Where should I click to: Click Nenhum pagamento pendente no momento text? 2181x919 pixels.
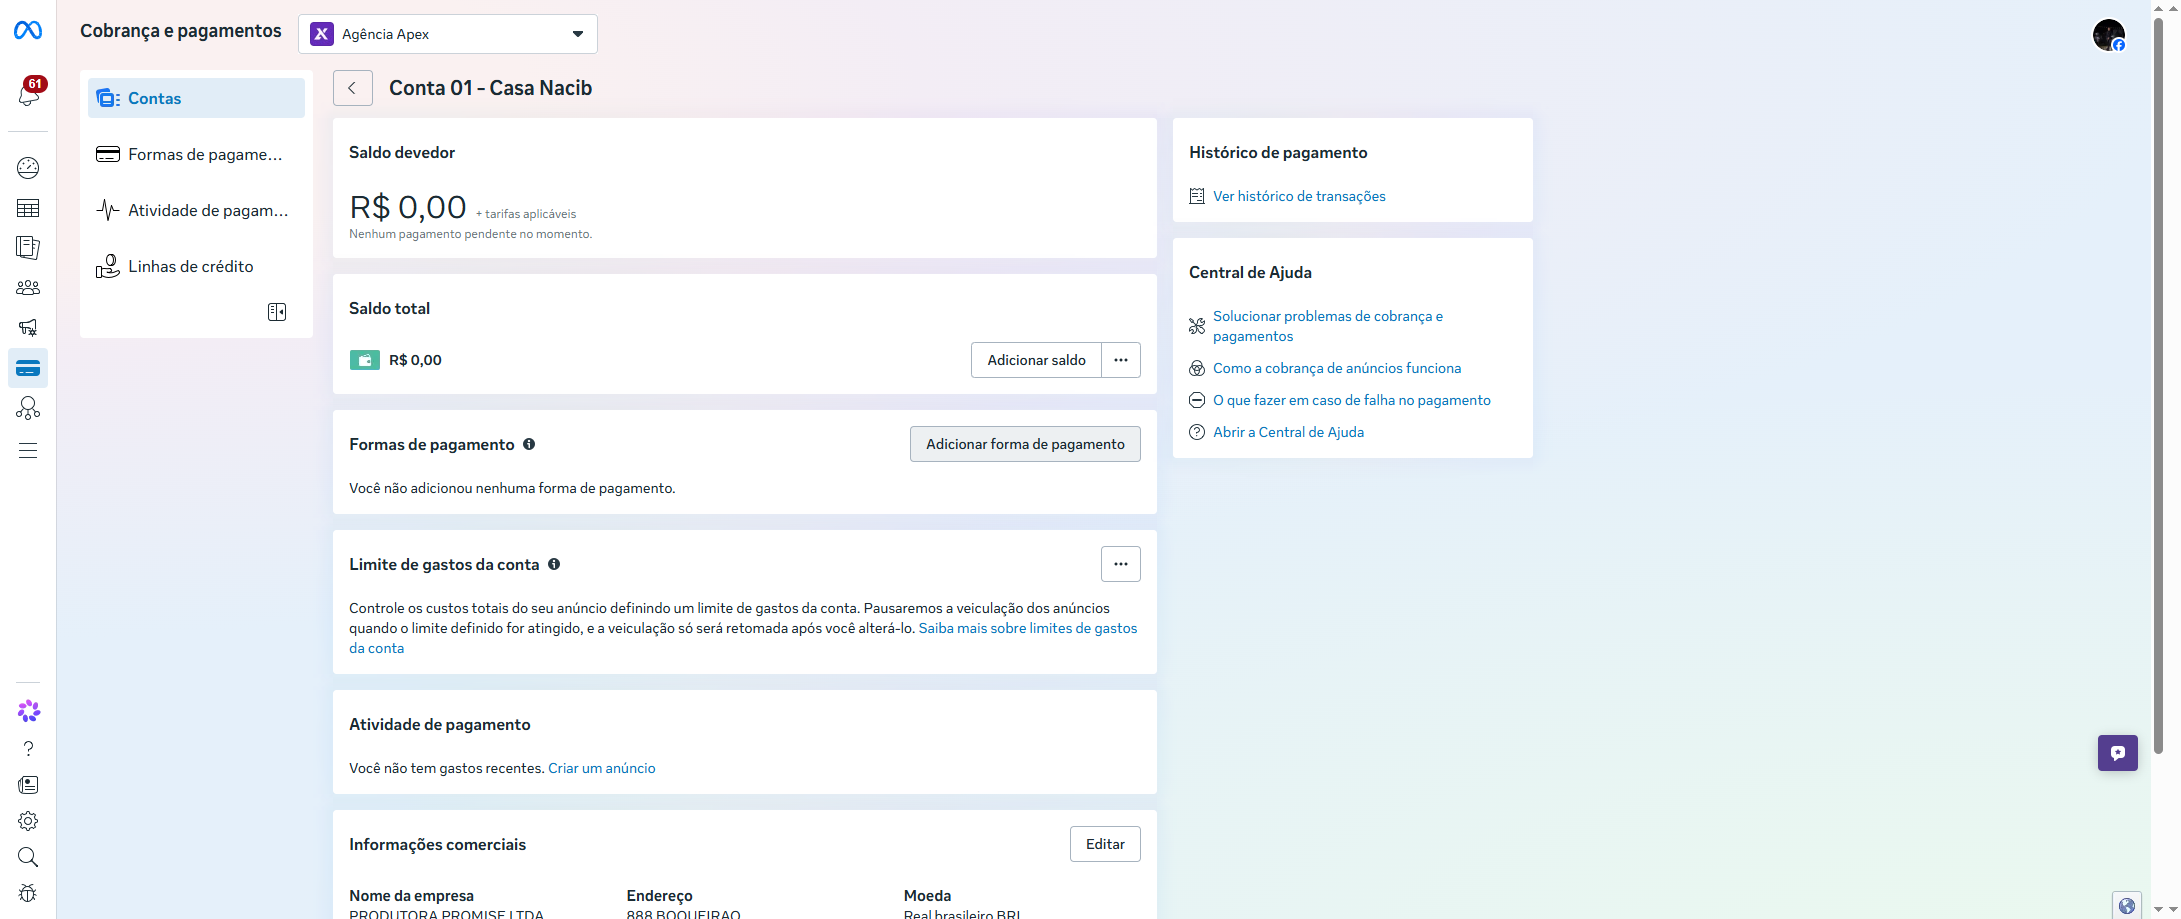pyautogui.click(x=470, y=234)
